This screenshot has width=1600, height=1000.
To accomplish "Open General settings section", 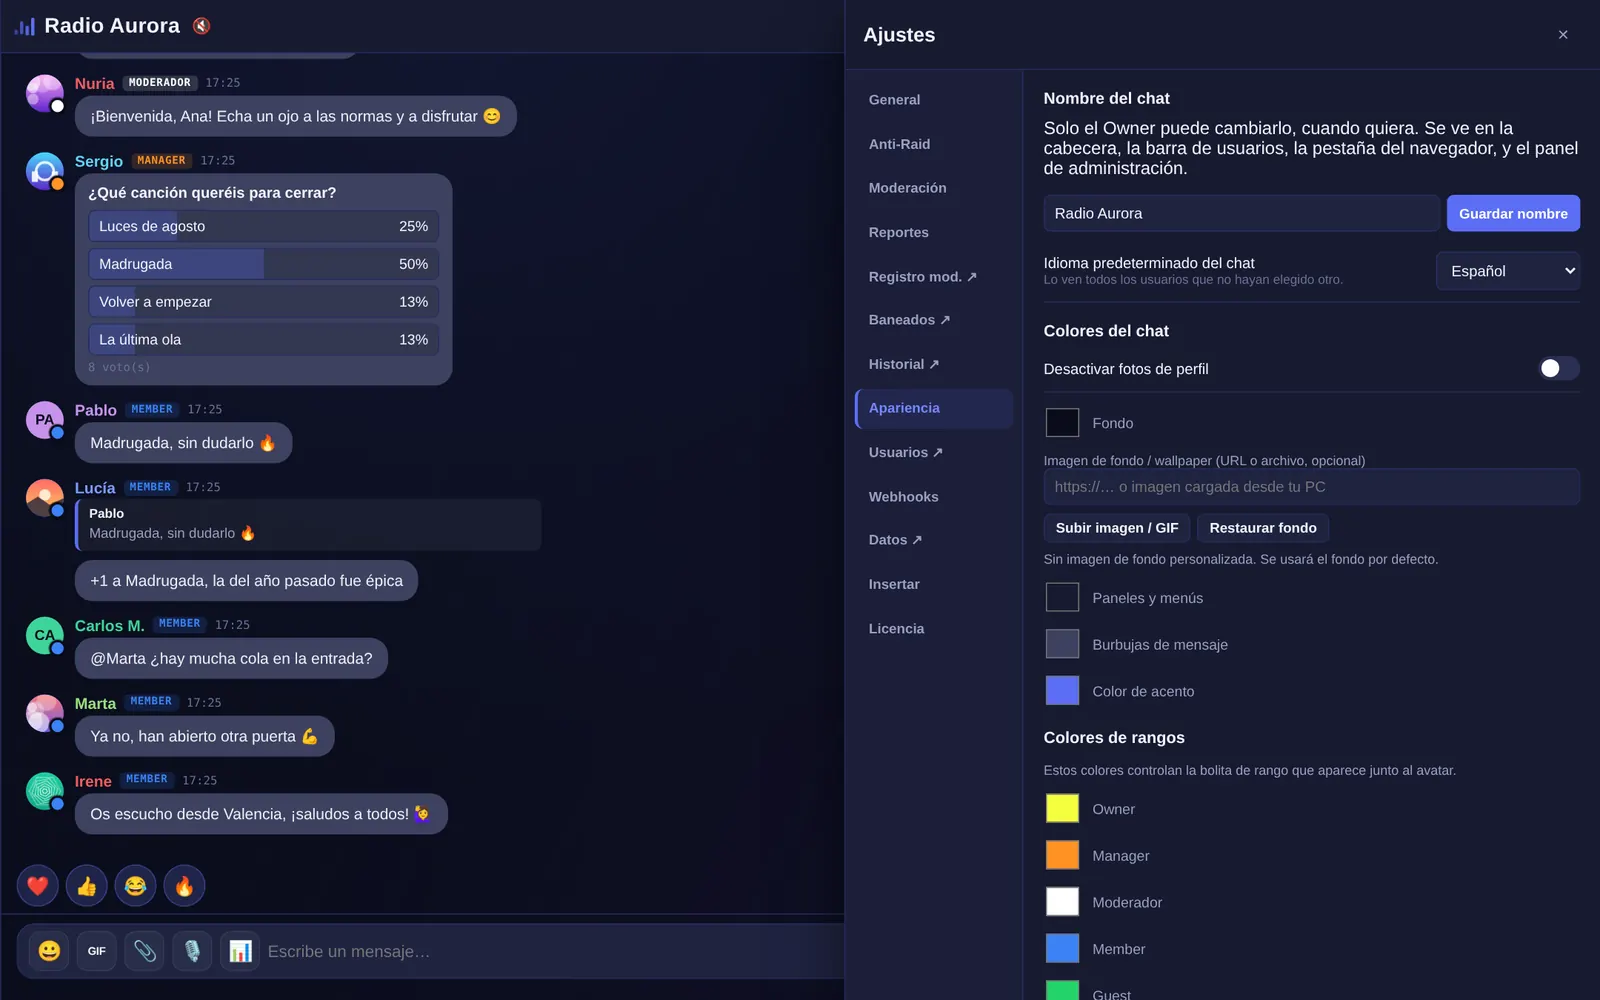I will point(934,100).
